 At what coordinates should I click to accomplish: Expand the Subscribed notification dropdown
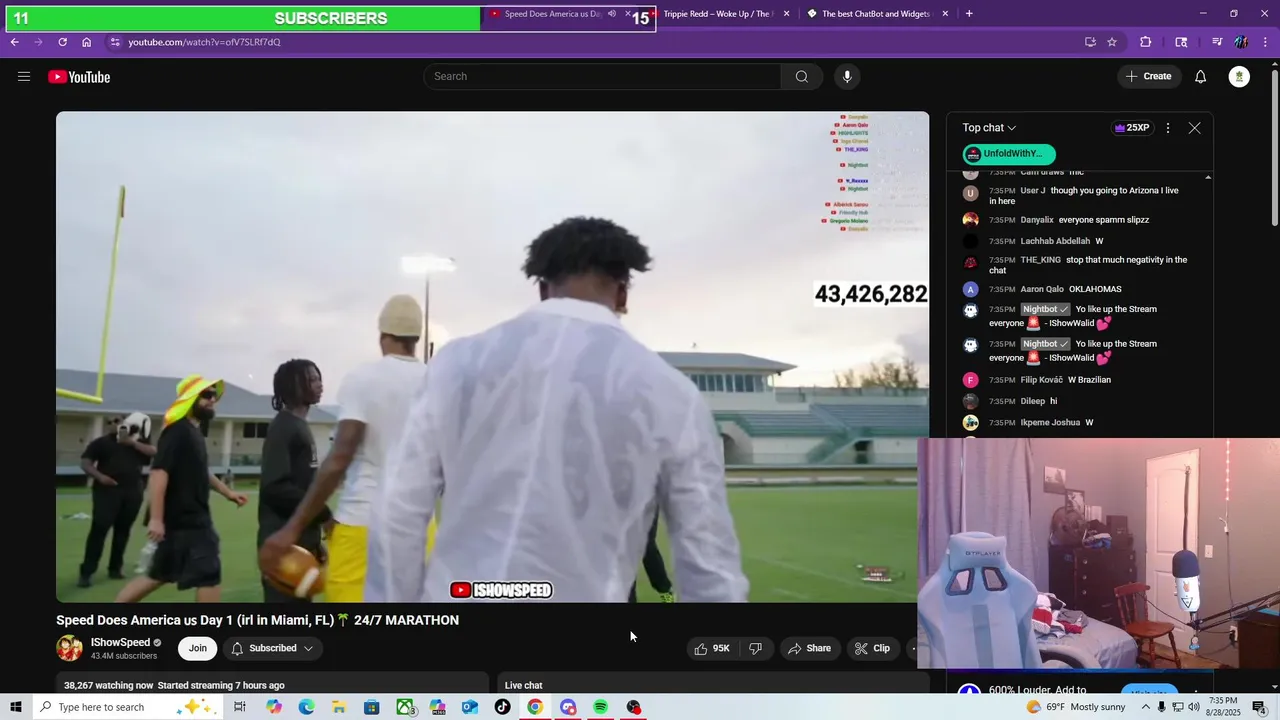pyautogui.click(x=272, y=648)
